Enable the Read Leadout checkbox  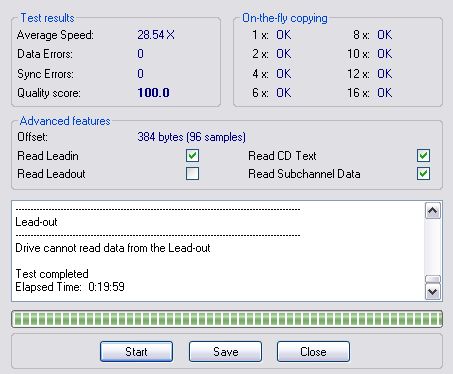pyautogui.click(x=193, y=174)
